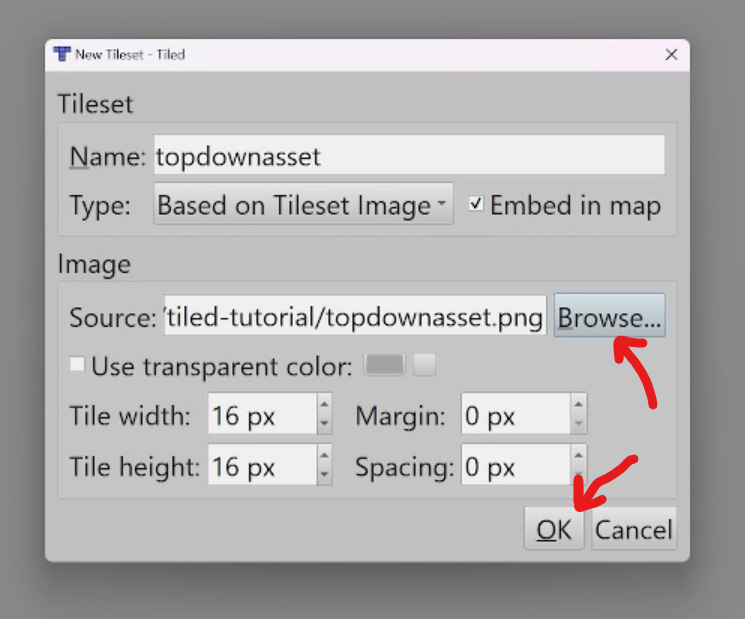Click the Source path input field

point(355,316)
